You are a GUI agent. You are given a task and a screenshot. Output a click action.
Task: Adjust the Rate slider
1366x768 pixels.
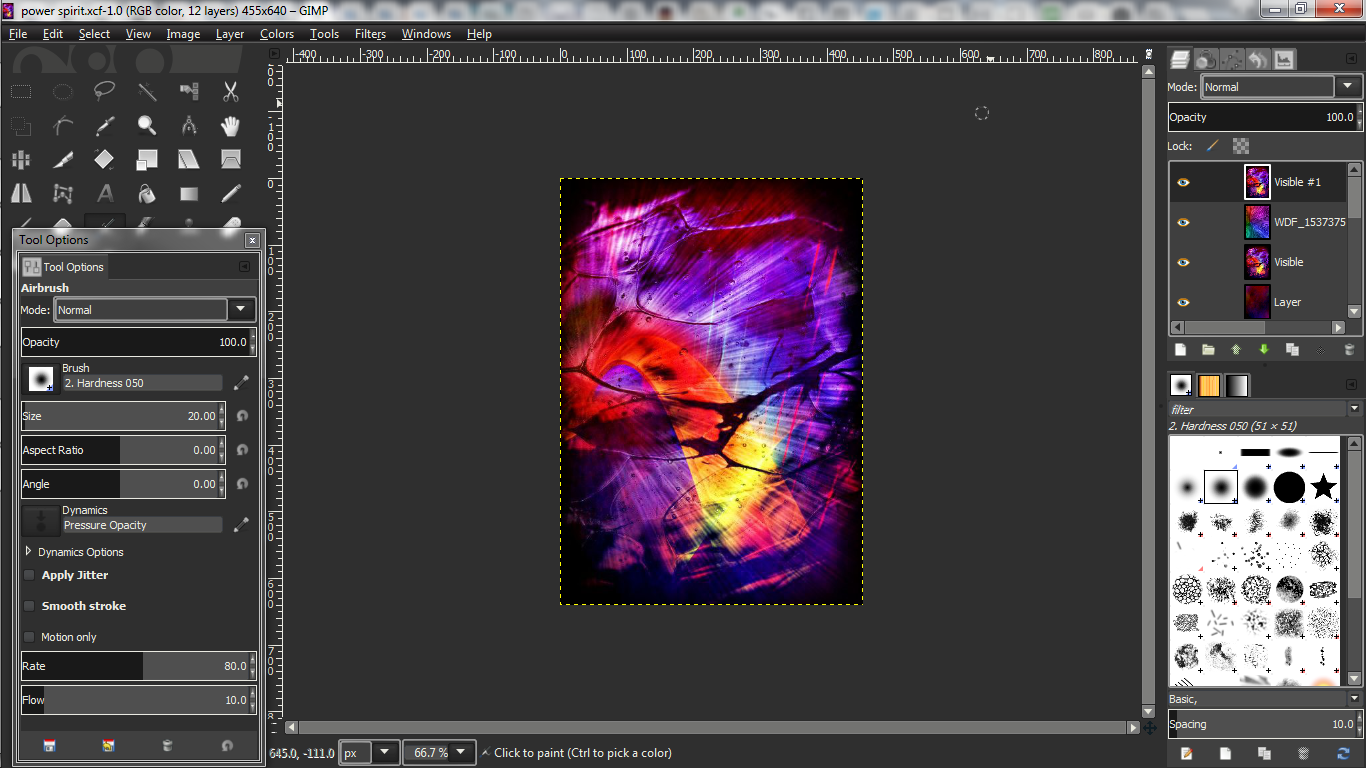click(138, 666)
